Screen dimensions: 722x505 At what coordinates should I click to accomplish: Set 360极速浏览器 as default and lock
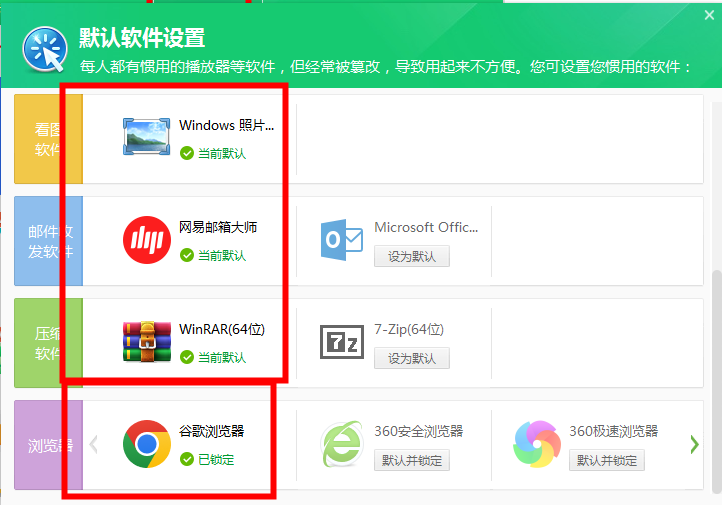[606, 460]
